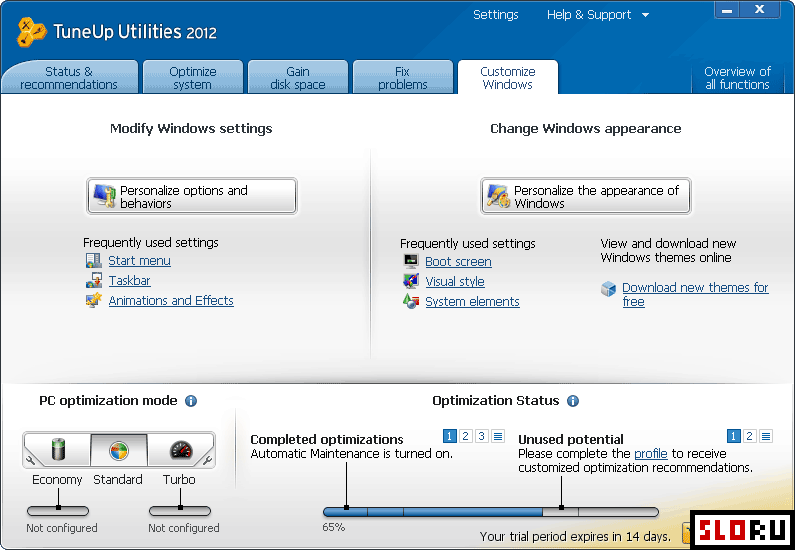Show completed optimizations page 1
Image resolution: width=795 pixels, height=550 pixels.
coord(449,436)
